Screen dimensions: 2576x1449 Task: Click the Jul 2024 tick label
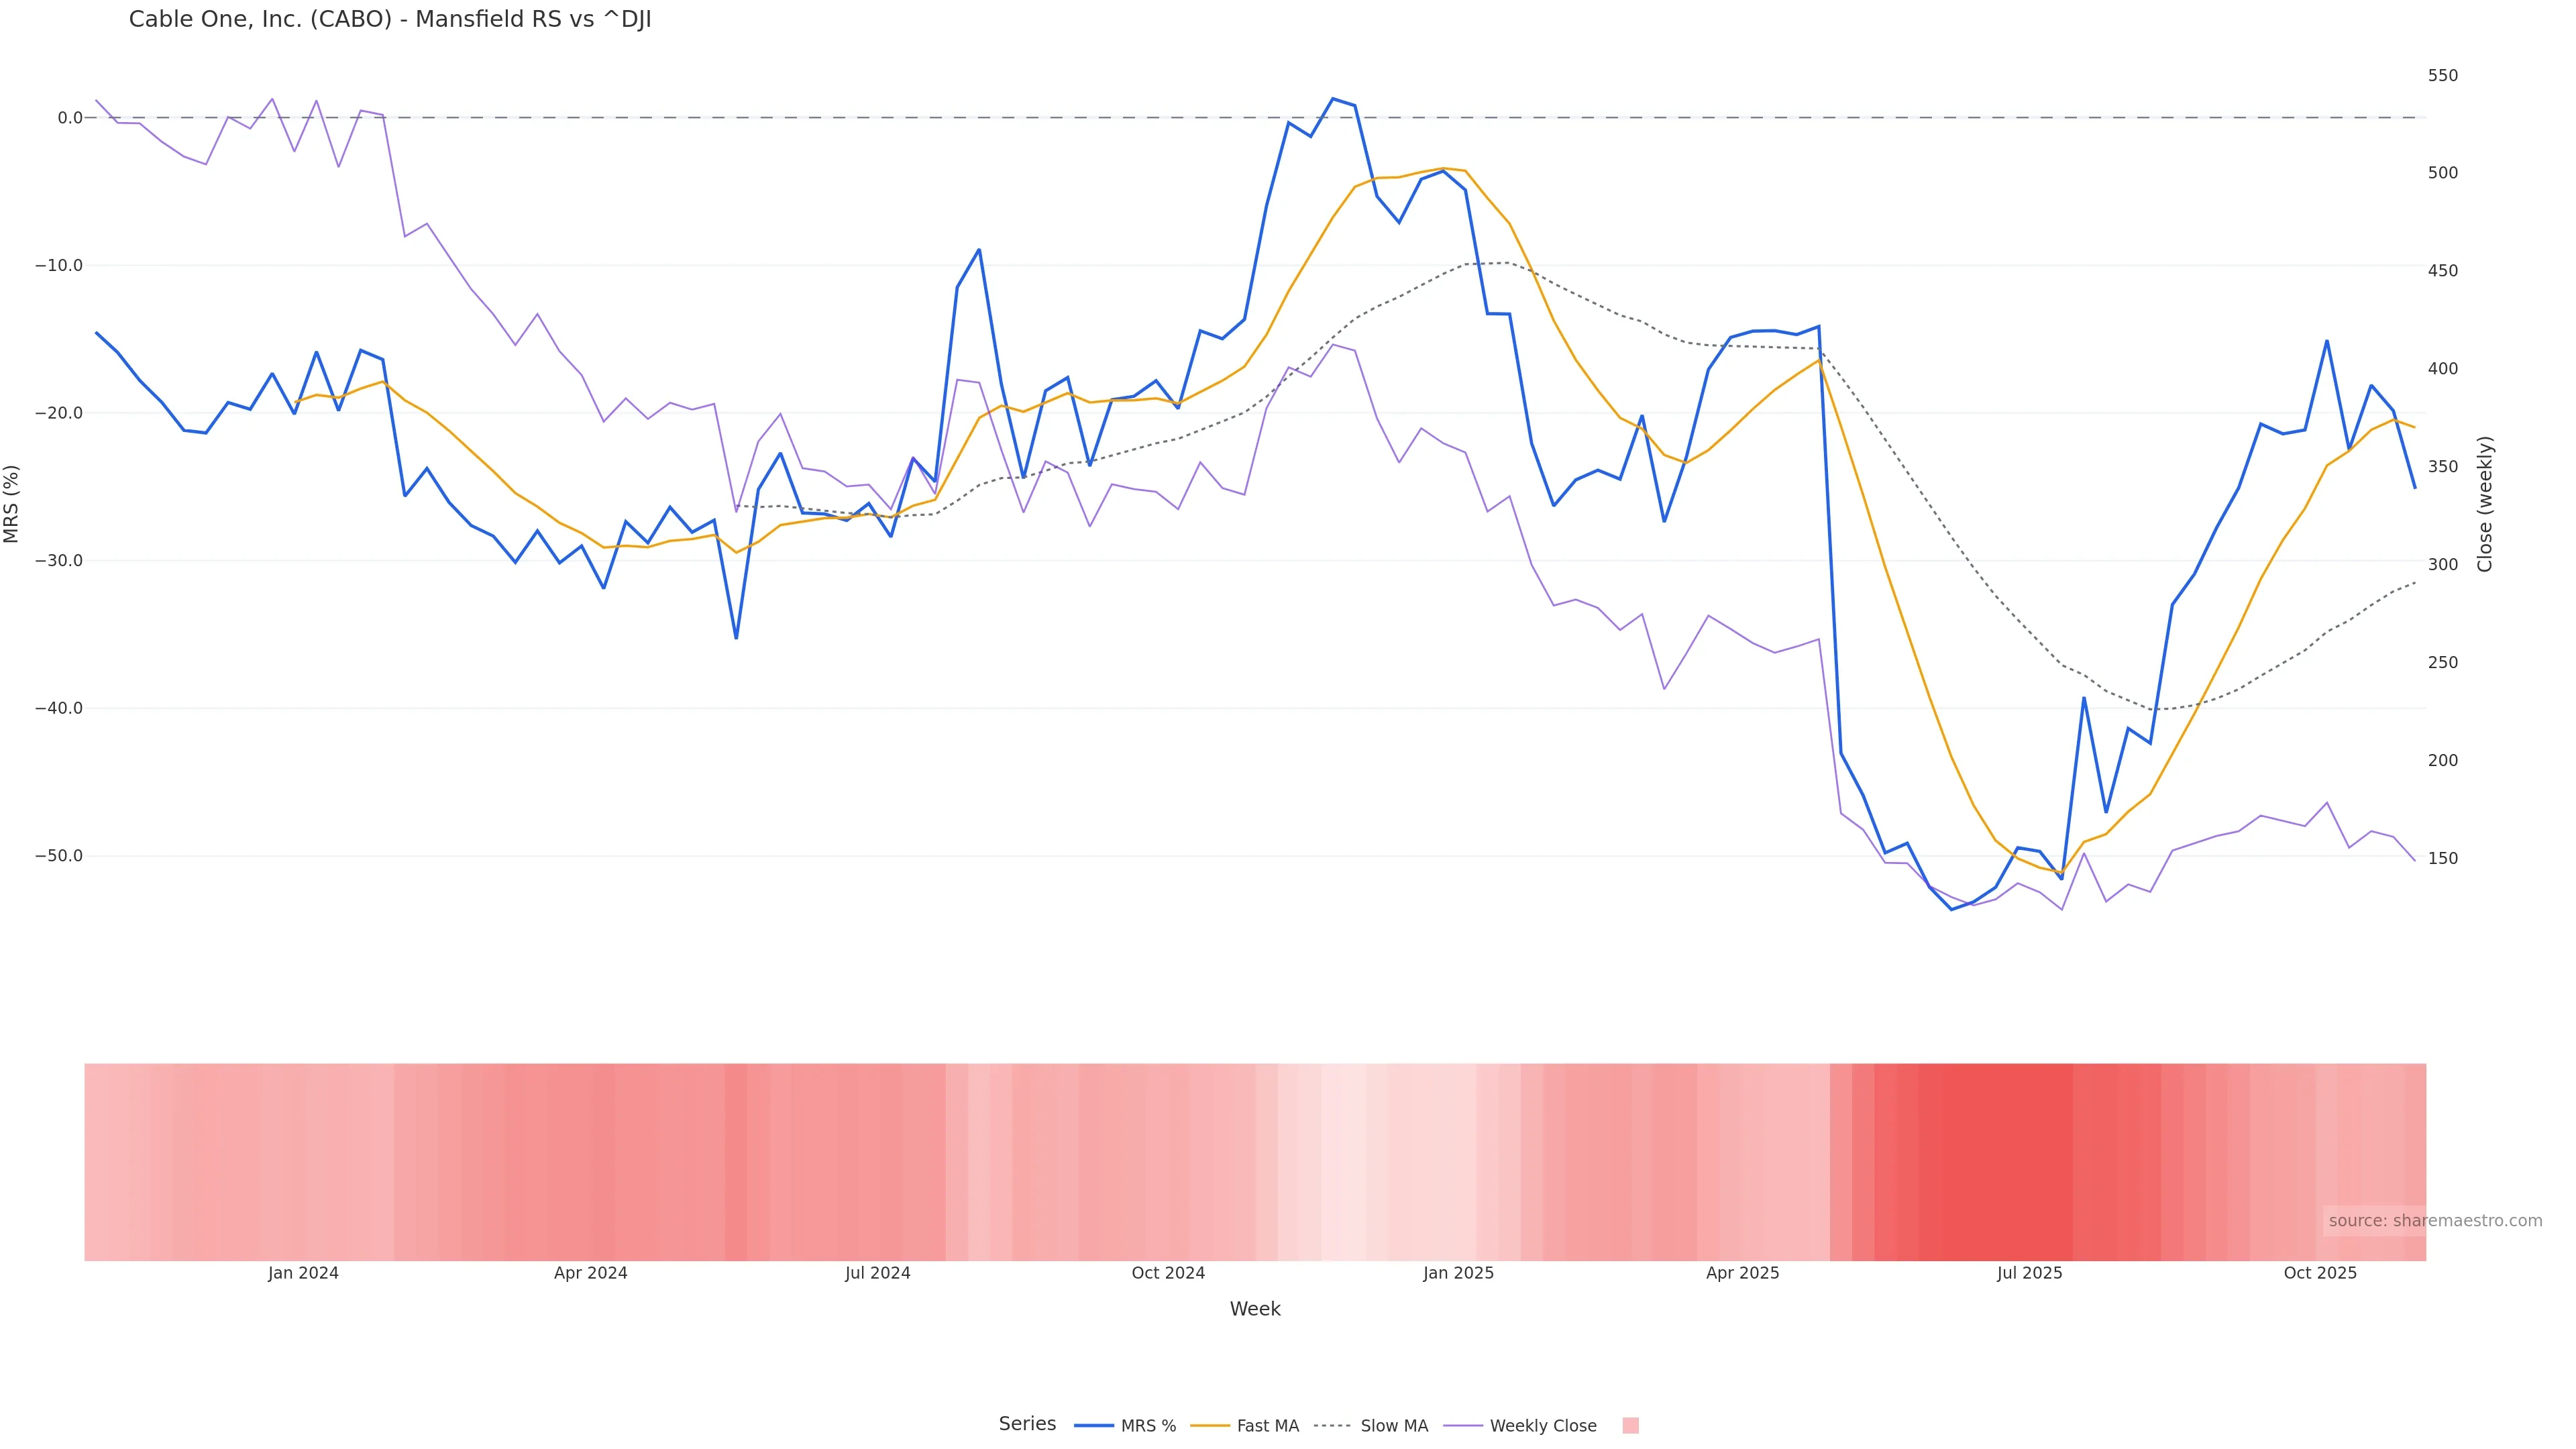pos(877,1274)
